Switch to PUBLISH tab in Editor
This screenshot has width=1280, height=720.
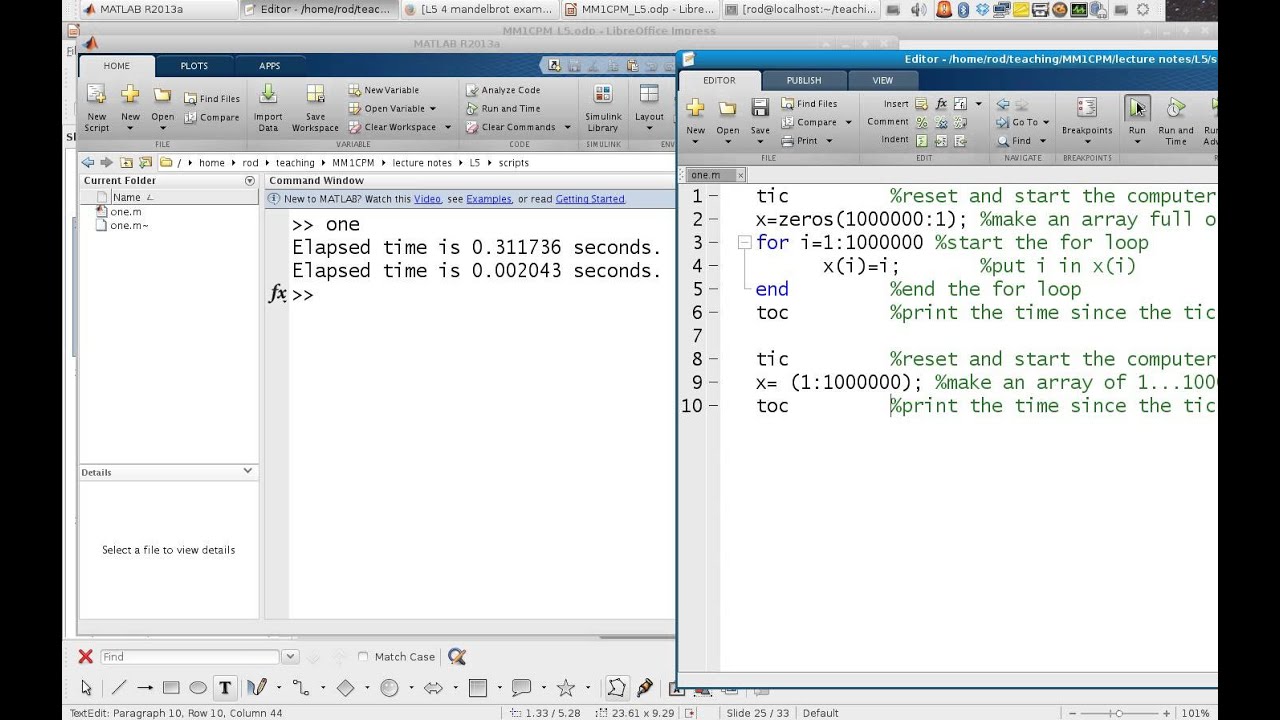click(x=804, y=80)
